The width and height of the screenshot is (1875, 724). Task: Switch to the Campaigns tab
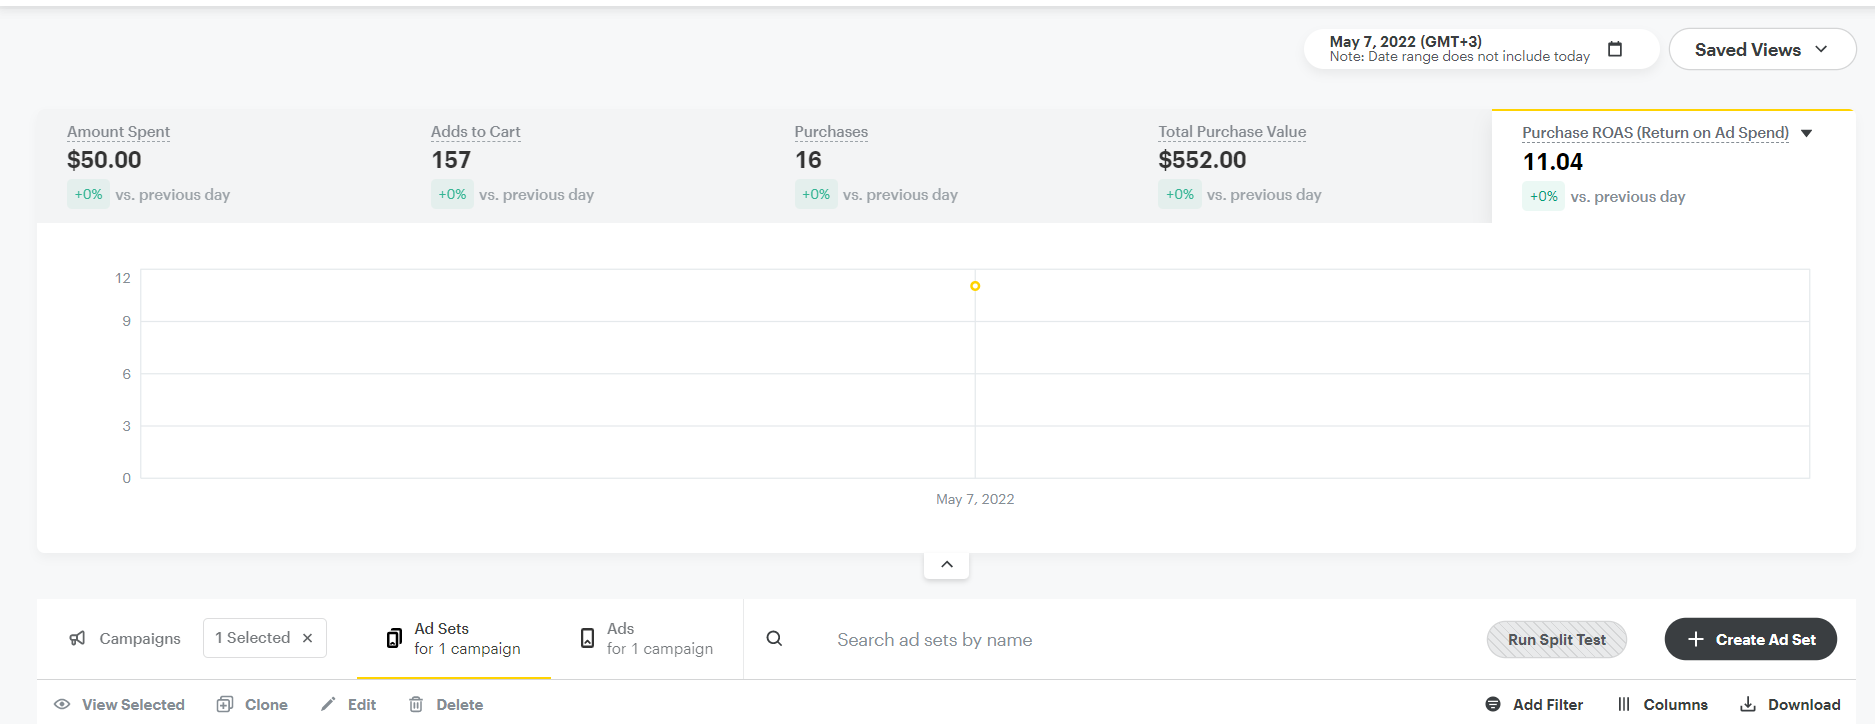[139, 638]
